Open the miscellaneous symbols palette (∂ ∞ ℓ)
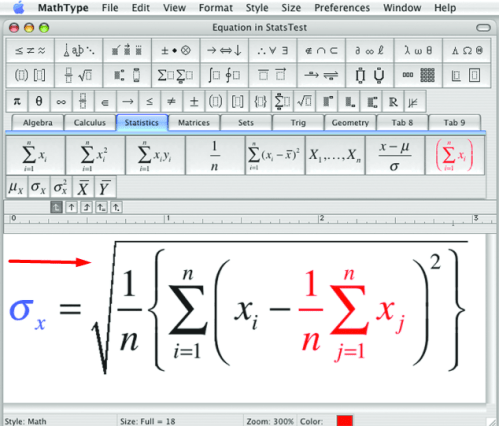Screen dimensions: 499x426 coord(370,50)
